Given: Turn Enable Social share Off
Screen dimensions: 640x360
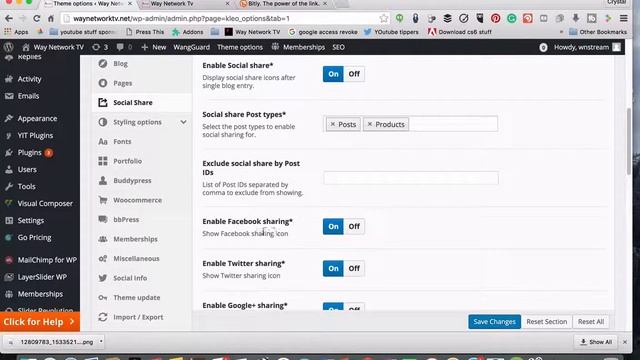Looking at the screenshot, I should [354, 74].
